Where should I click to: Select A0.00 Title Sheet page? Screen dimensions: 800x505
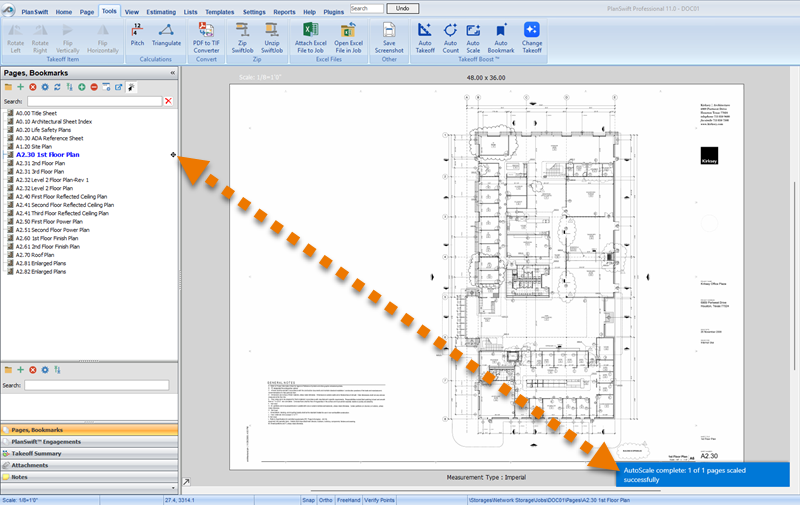pyautogui.click(x=36, y=113)
